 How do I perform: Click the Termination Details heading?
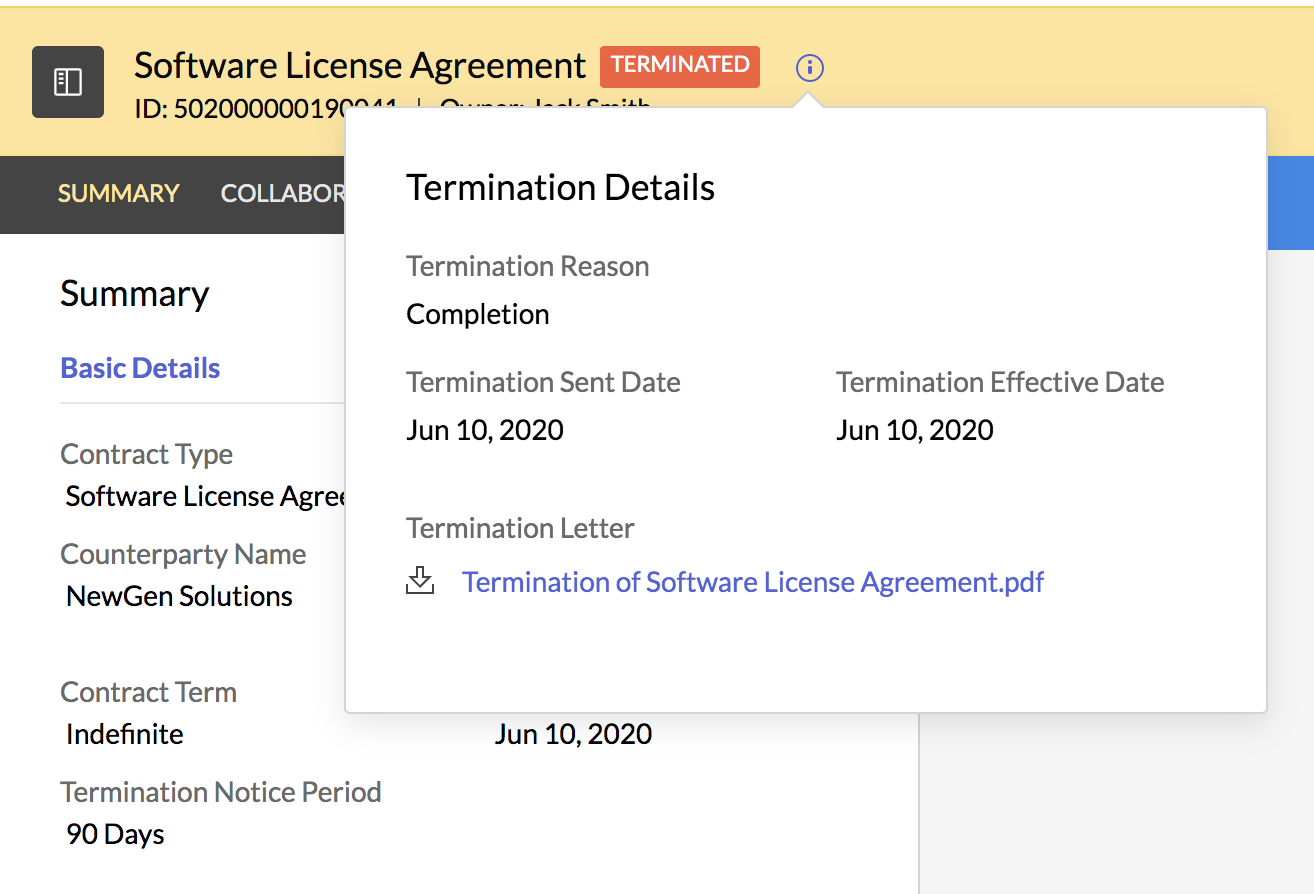pos(560,188)
